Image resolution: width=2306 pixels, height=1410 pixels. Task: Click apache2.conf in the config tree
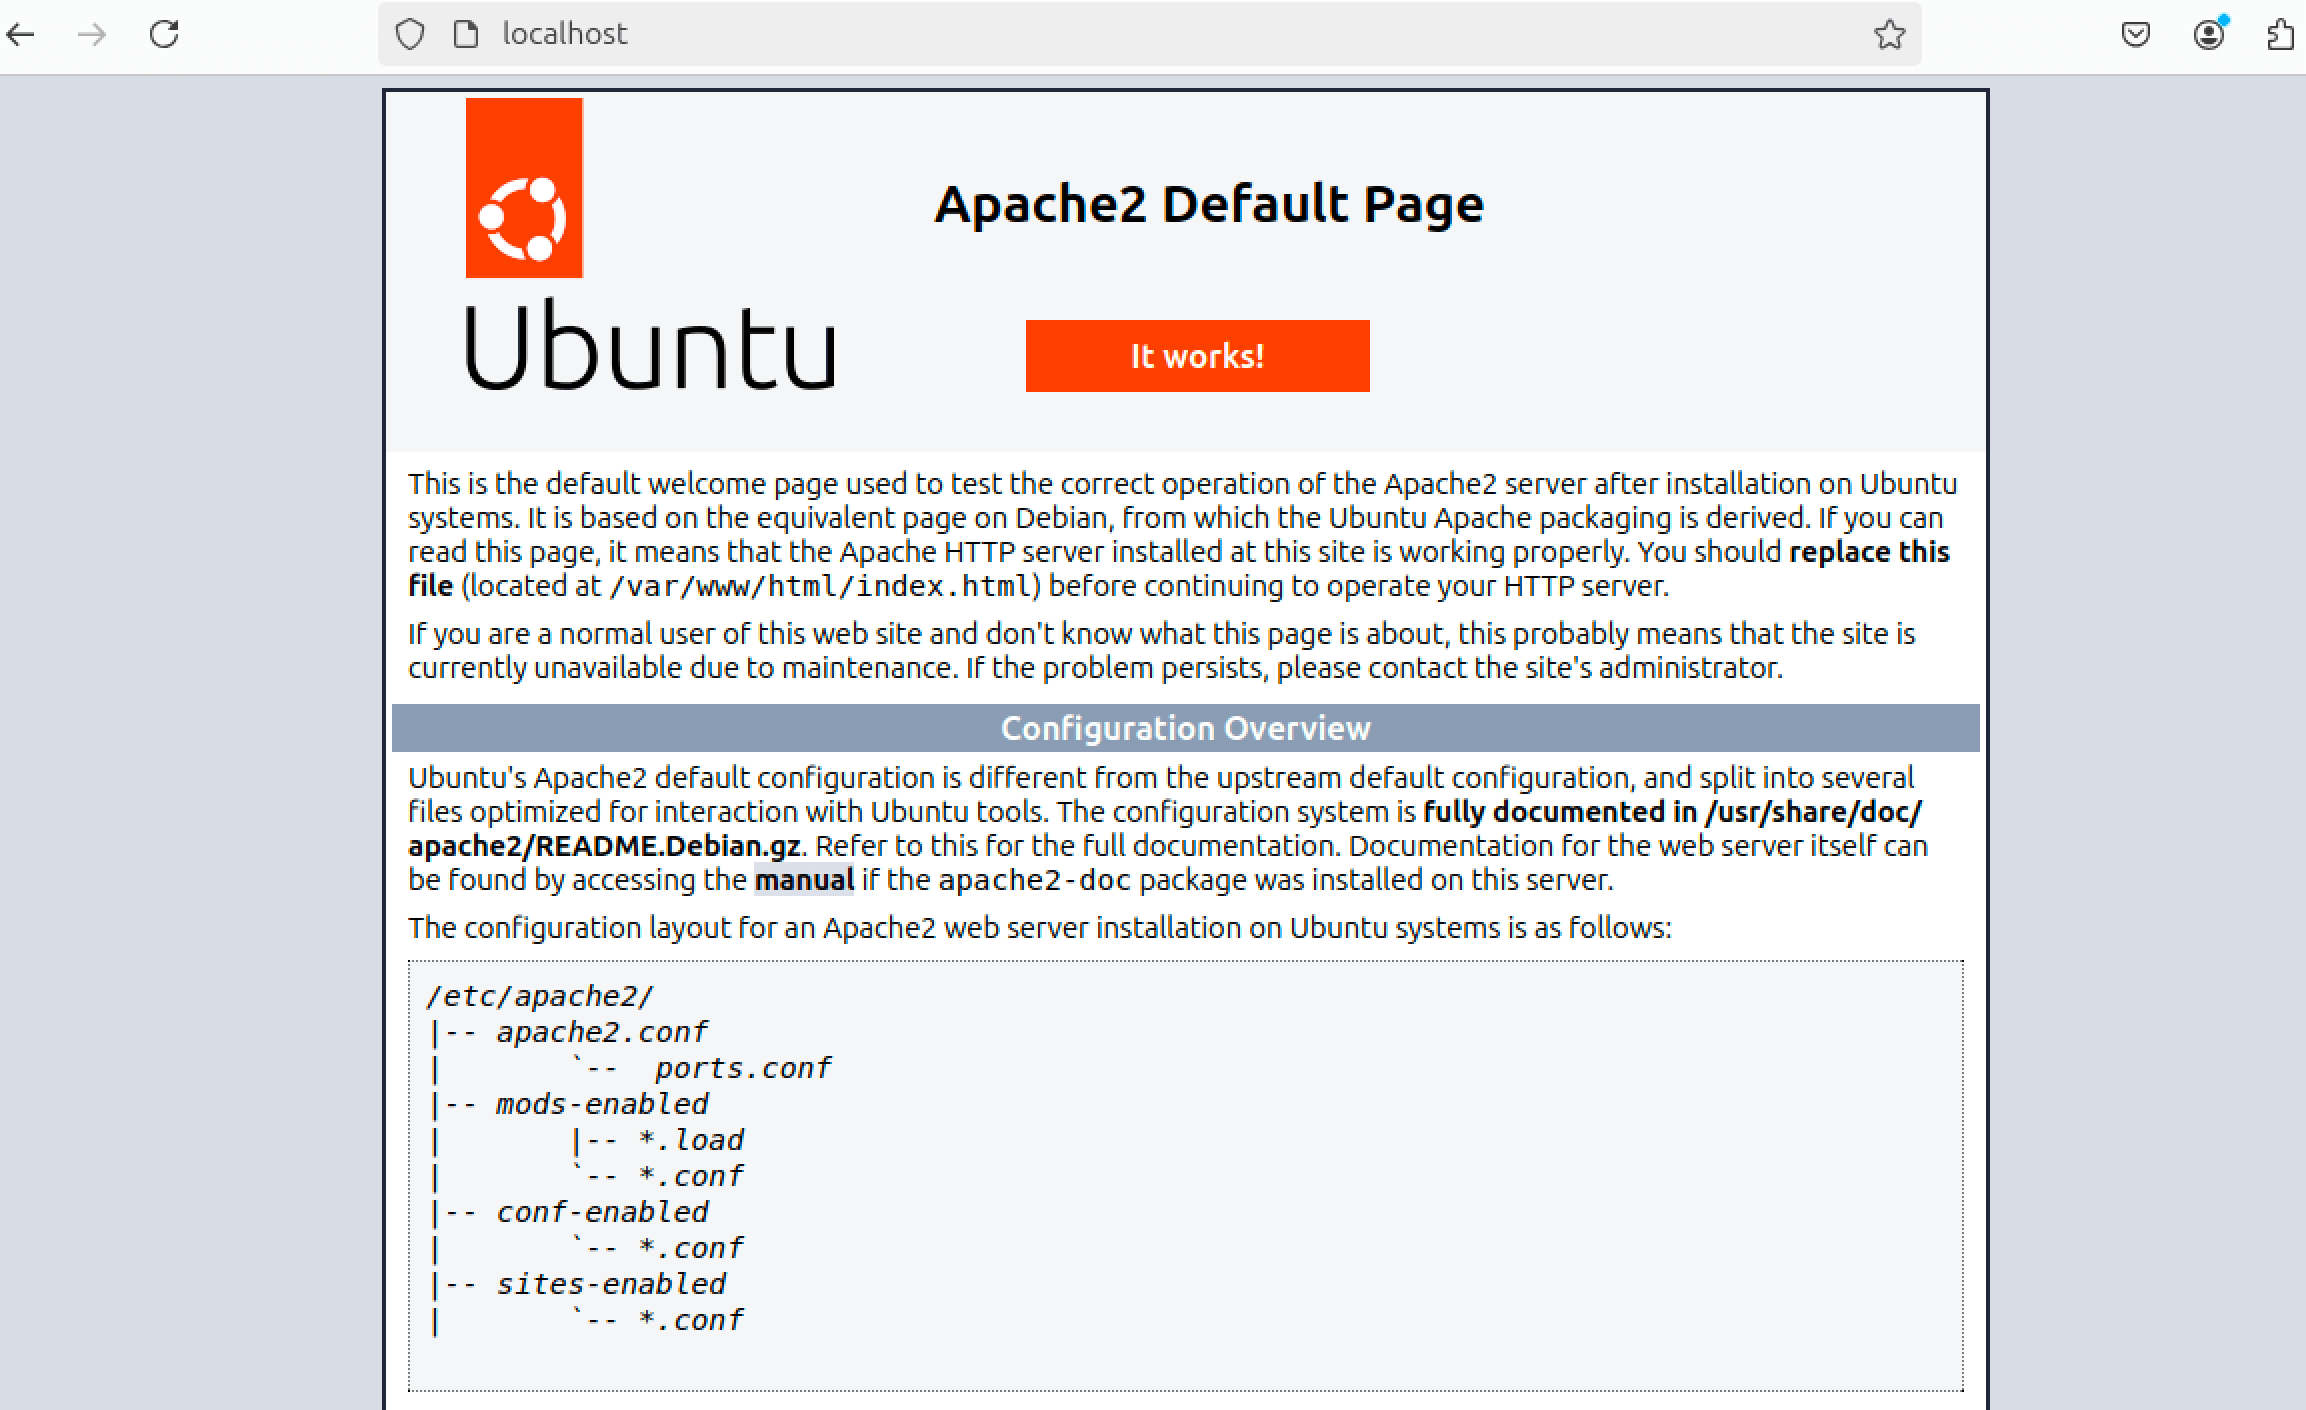(x=602, y=1032)
